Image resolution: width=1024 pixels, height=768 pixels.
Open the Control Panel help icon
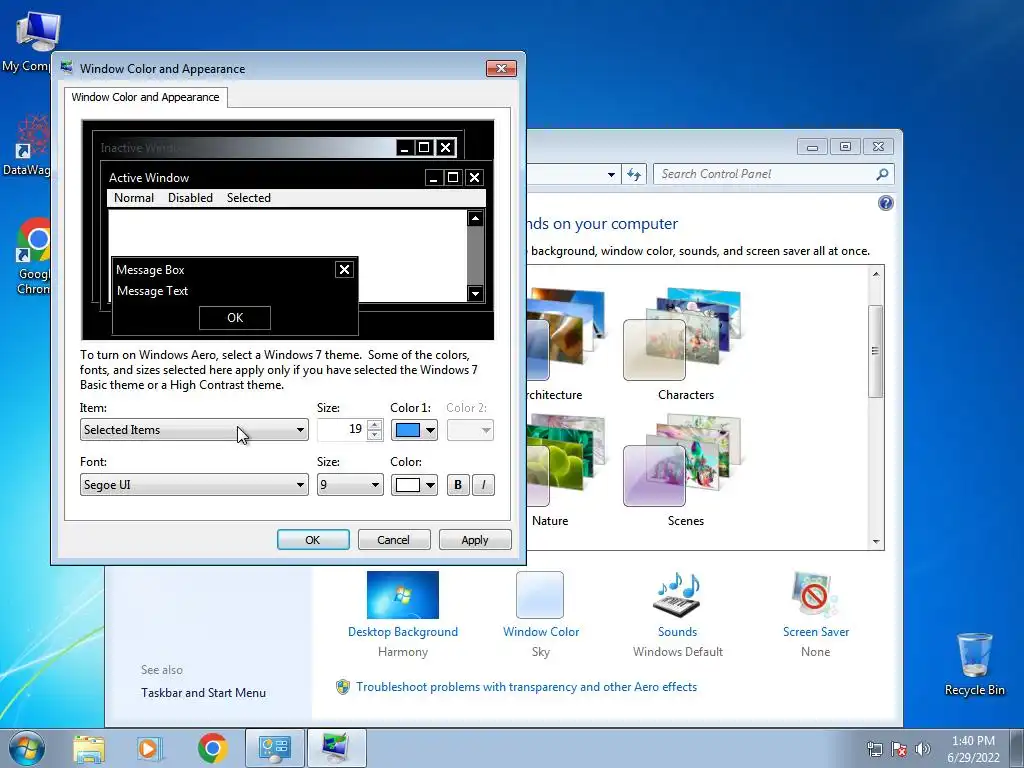[886, 203]
